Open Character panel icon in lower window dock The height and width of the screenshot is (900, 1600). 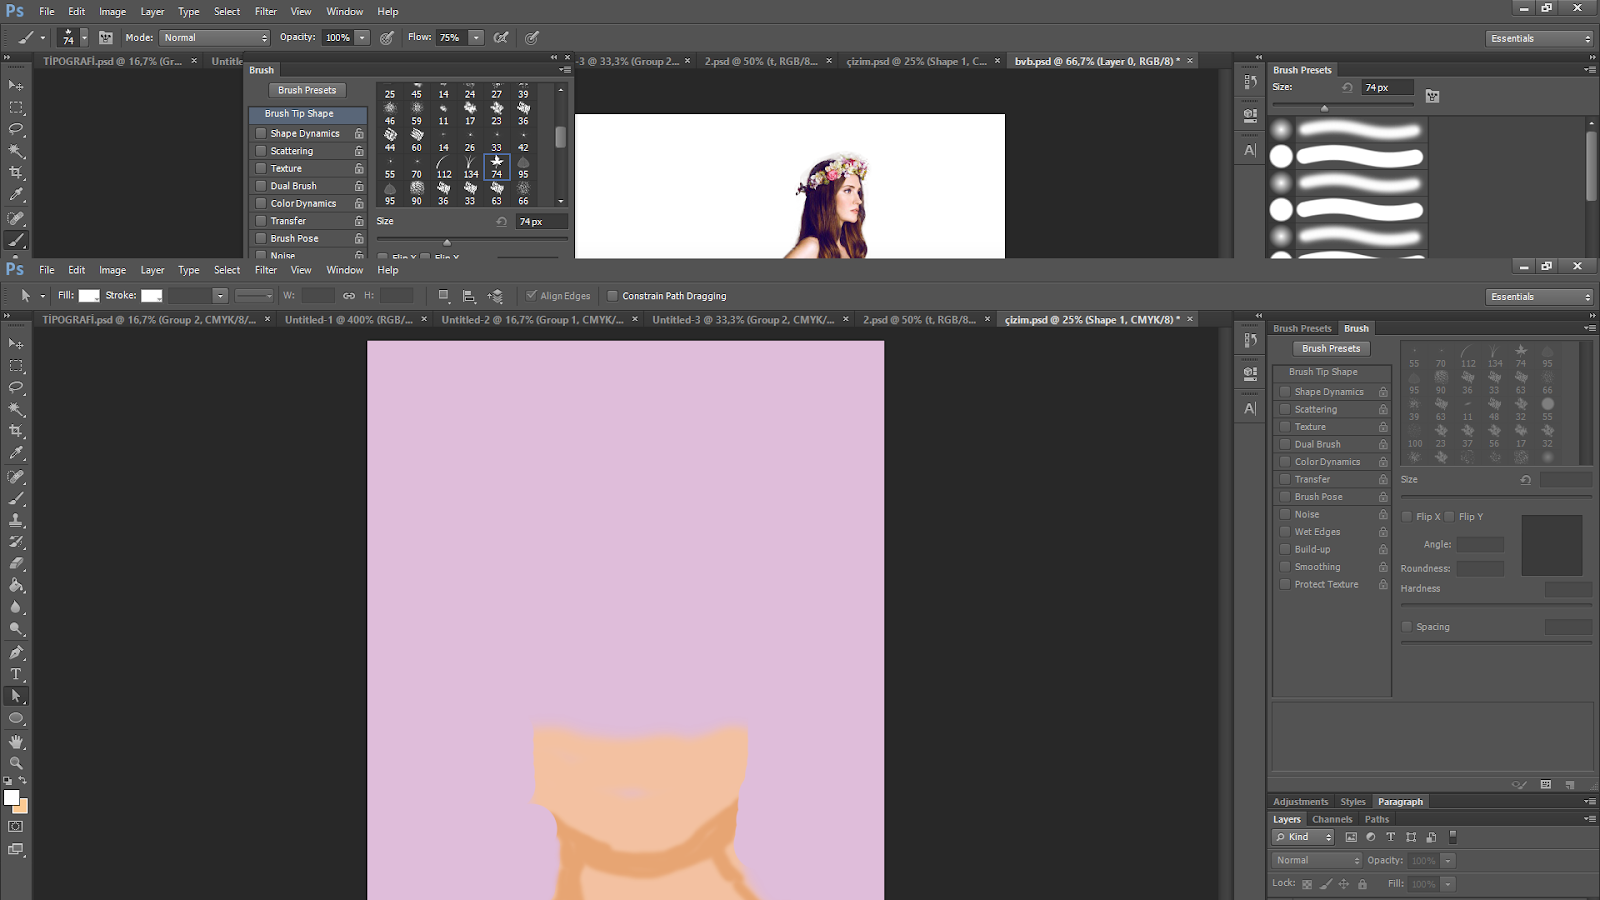point(1250,408)
